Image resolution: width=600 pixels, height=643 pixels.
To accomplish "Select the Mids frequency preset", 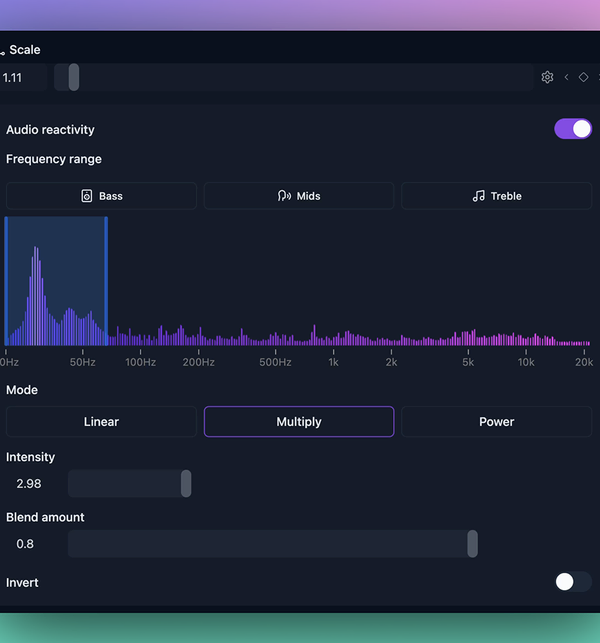I will point(299,196).
